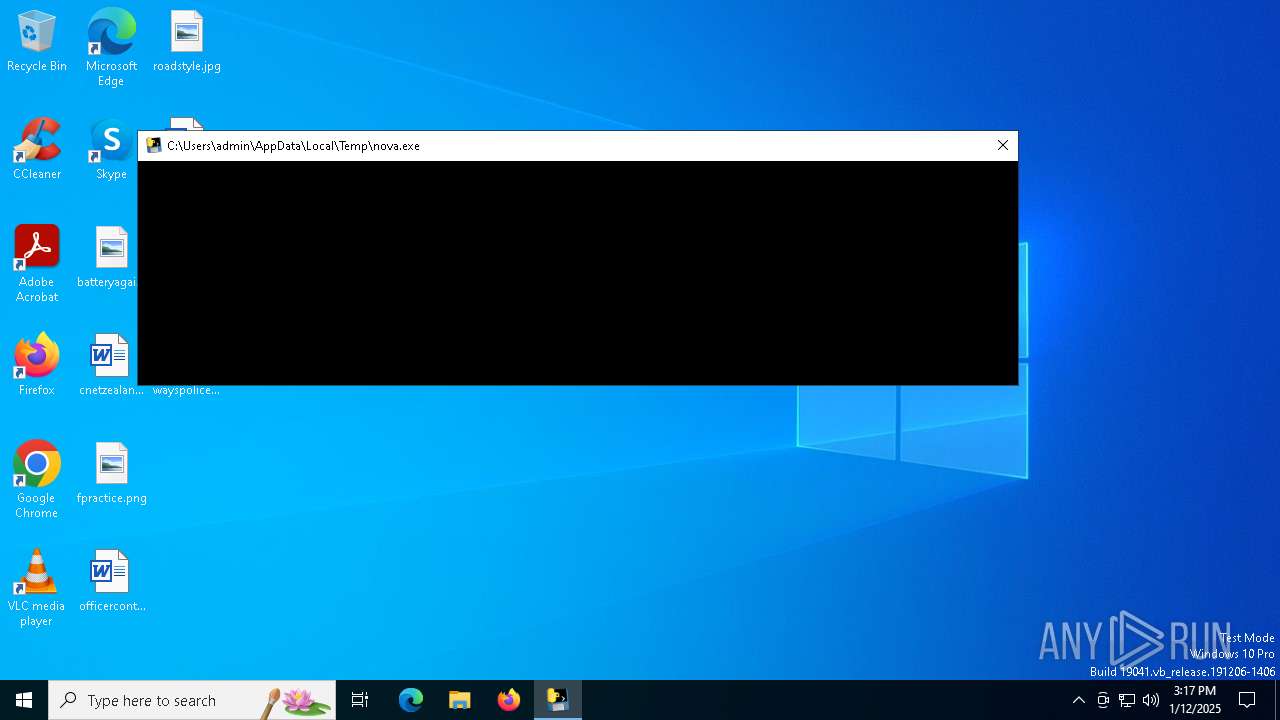This screenshot has width=1280, height=720.
Task: Click the nova.exe title path text
Action: point(293,146)
